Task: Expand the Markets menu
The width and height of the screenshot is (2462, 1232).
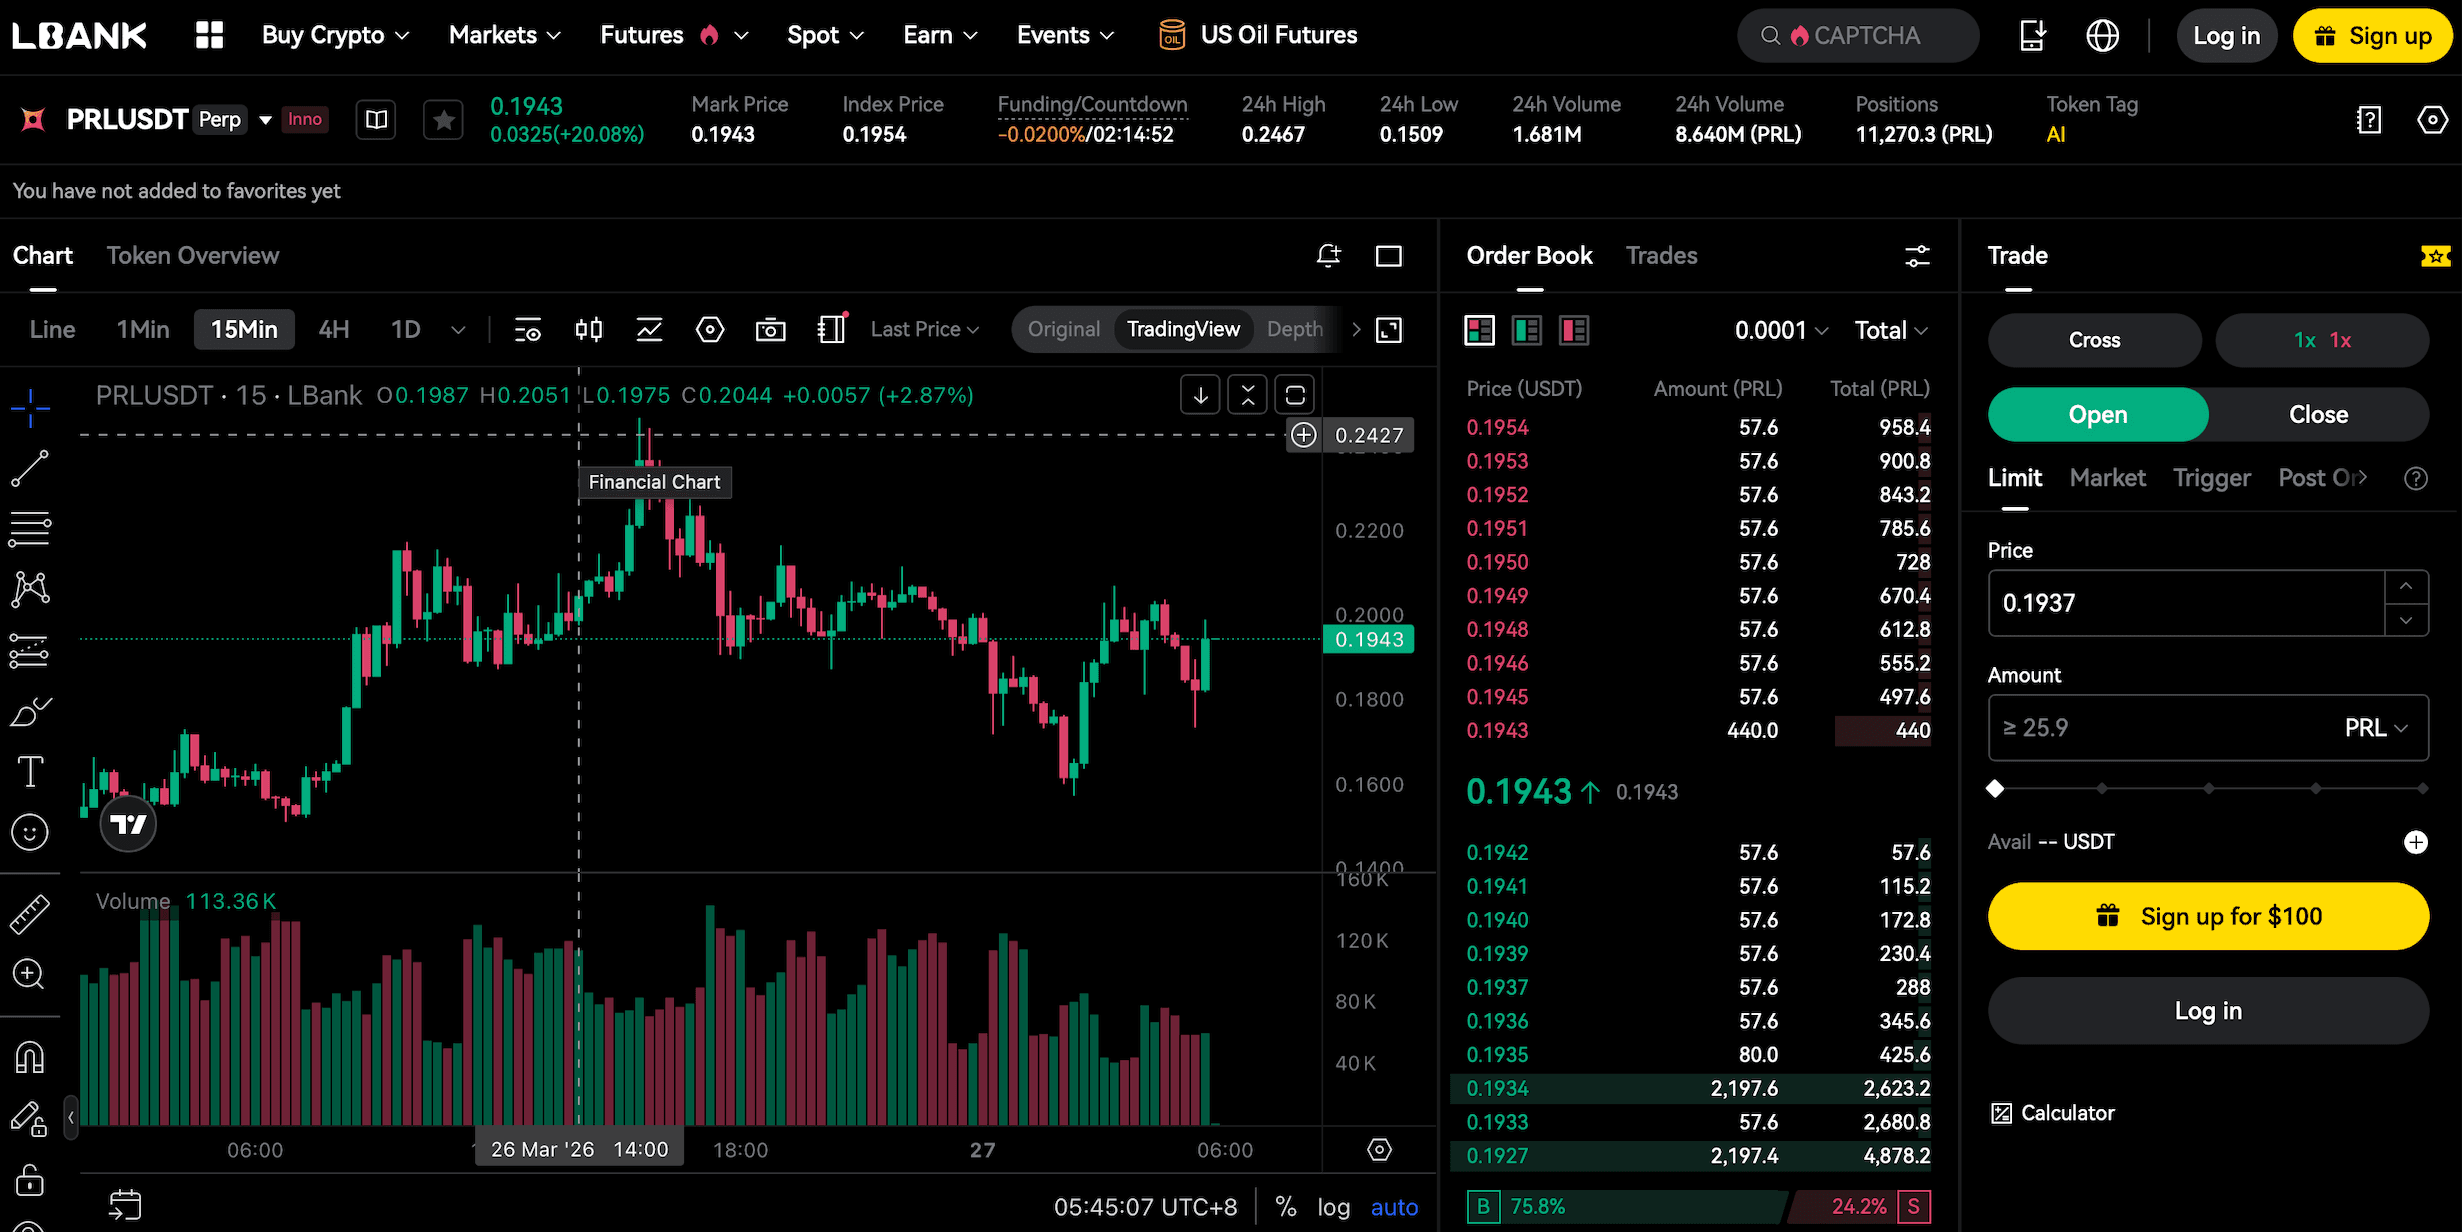Action: [505, 35]
